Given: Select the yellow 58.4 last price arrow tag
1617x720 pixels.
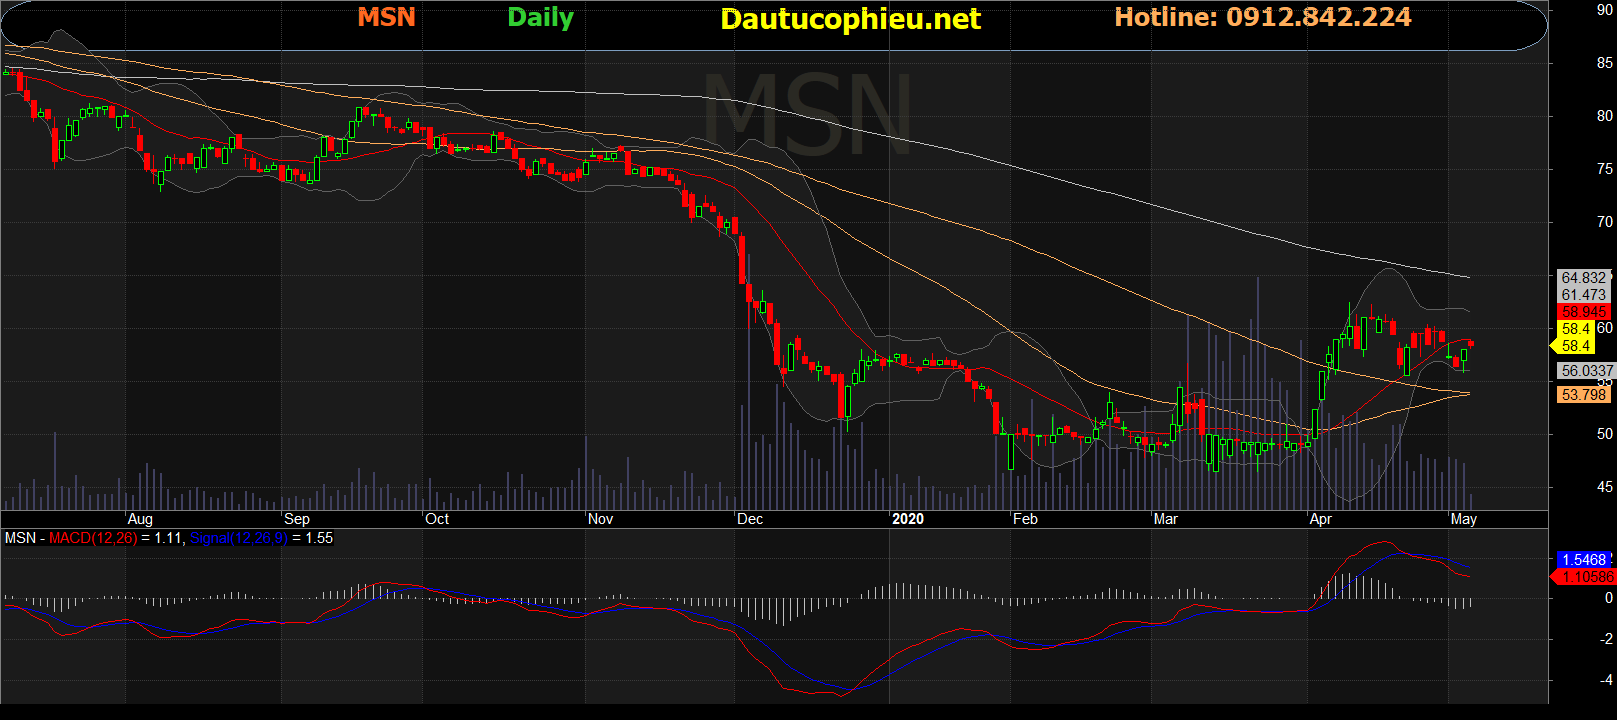Looking at the screenshot, I should [x=1574, y=346].
